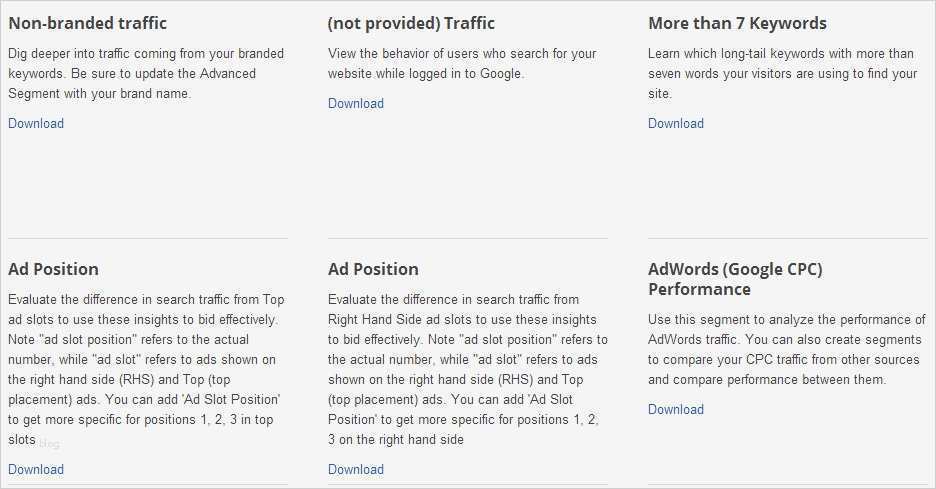Viewport: 936px width, 489px height.
Task: Click the AdWords CPC traffic description paragraph
Action: pos(786,350)
